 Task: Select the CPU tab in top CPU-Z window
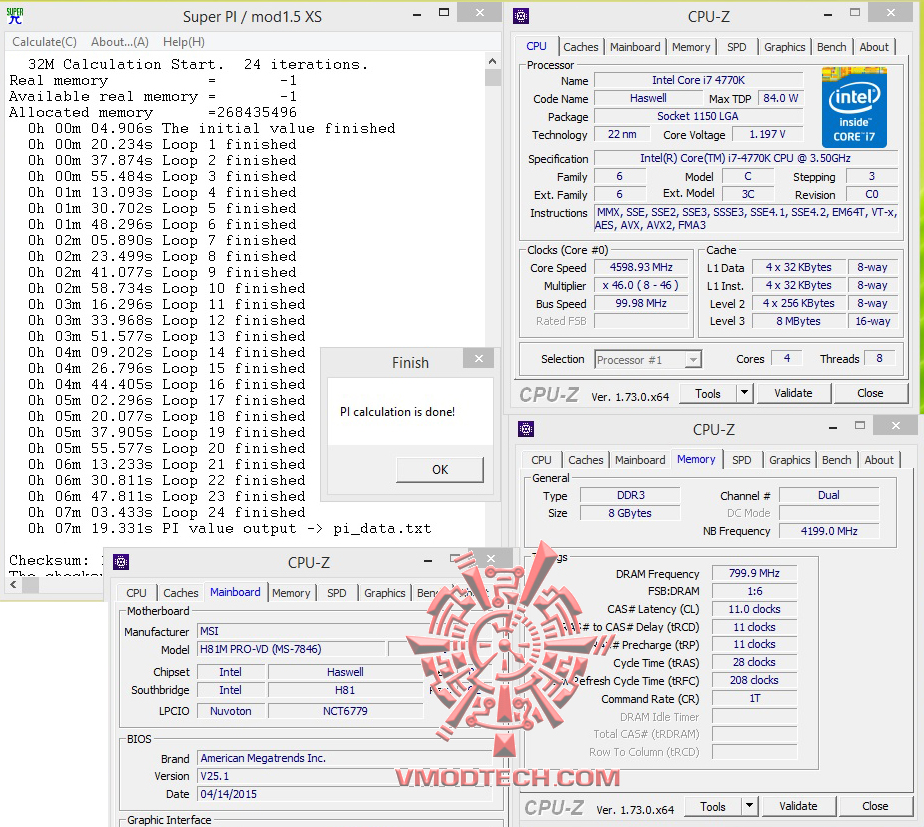click(x=536, y=46)
